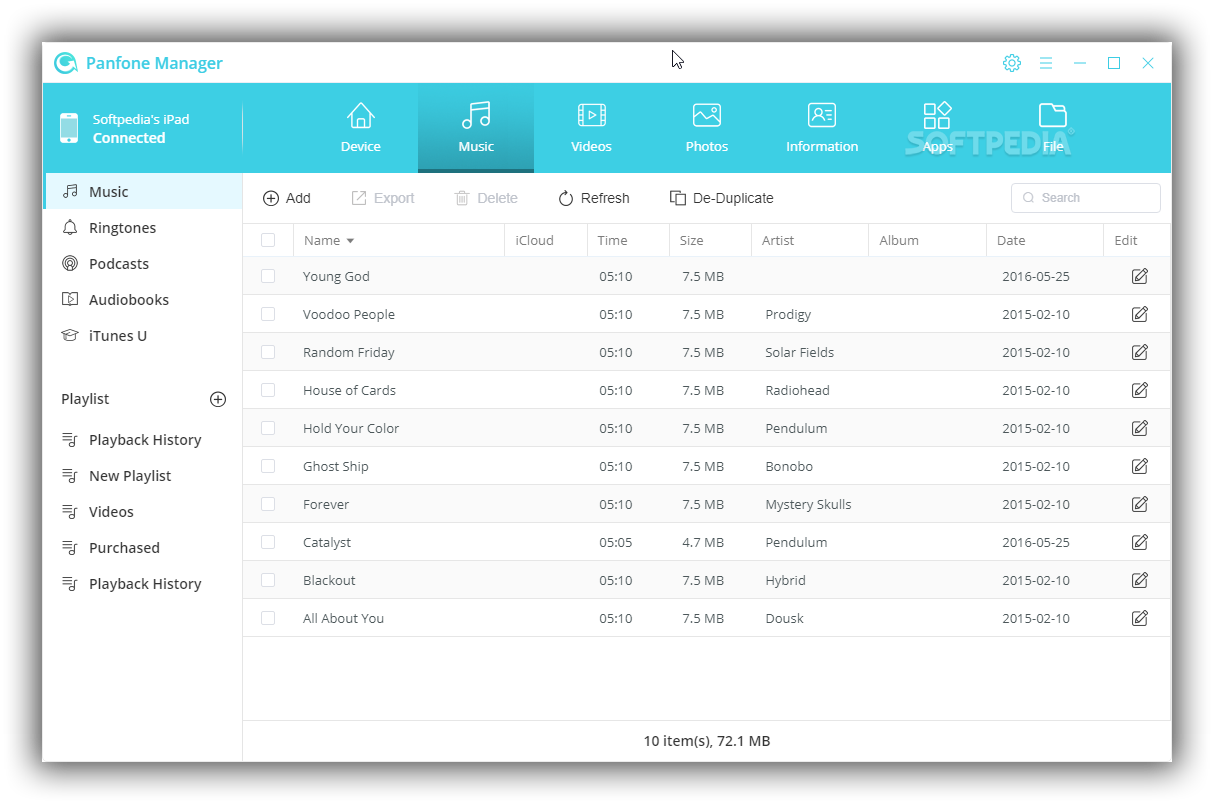Toggle the select-all checkbox in header
1214x804 pixels.
(x=268, y=240)
